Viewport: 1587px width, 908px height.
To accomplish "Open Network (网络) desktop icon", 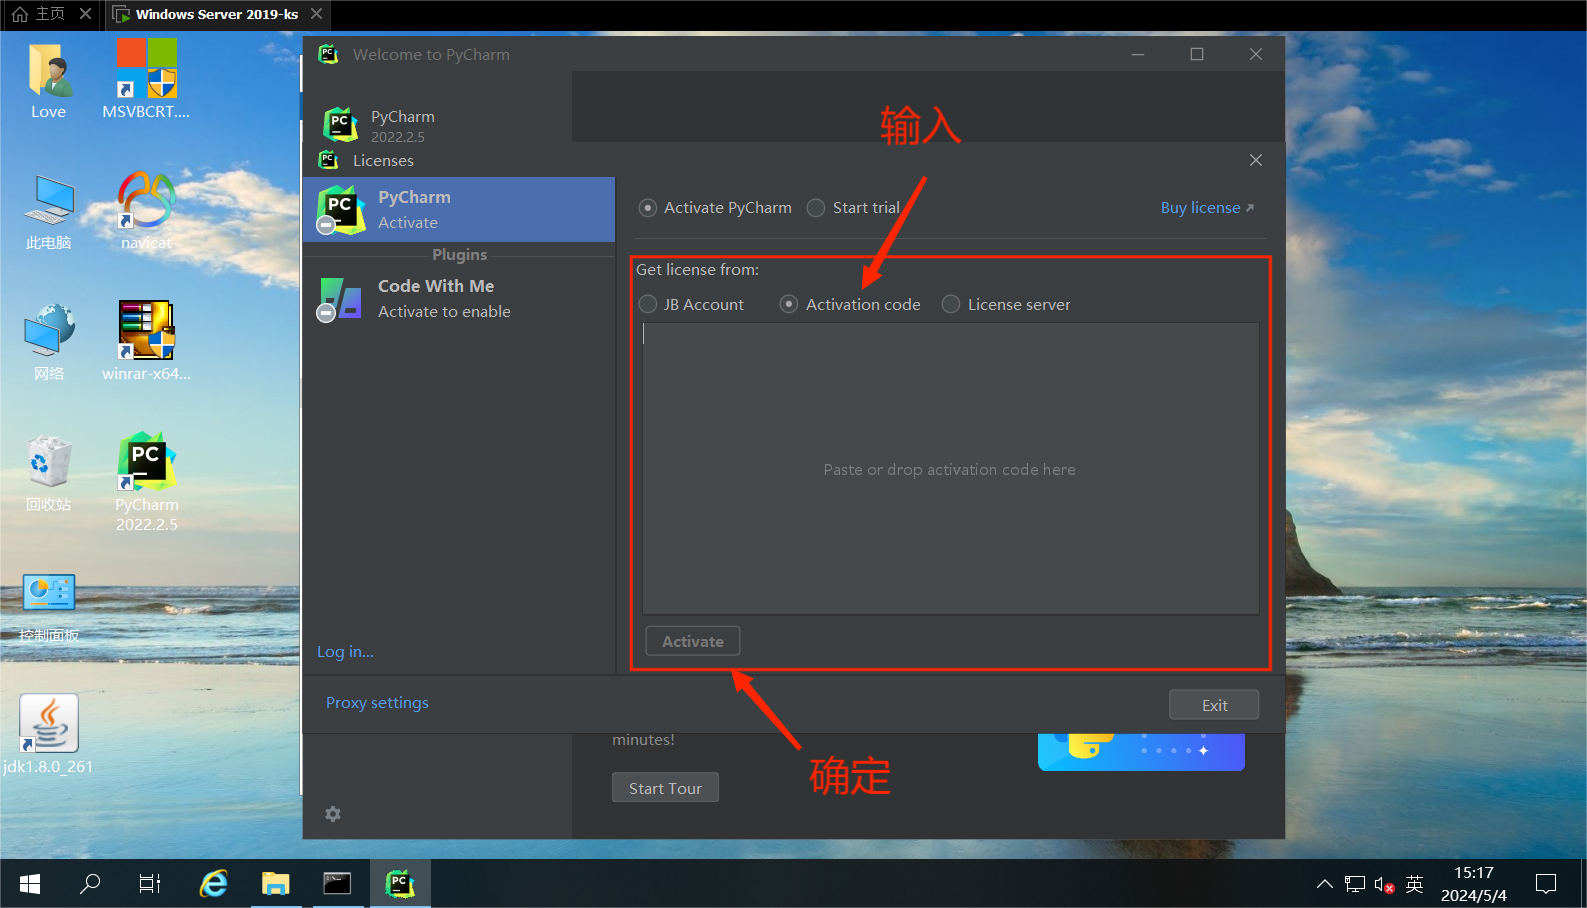I will pos(48,343).
